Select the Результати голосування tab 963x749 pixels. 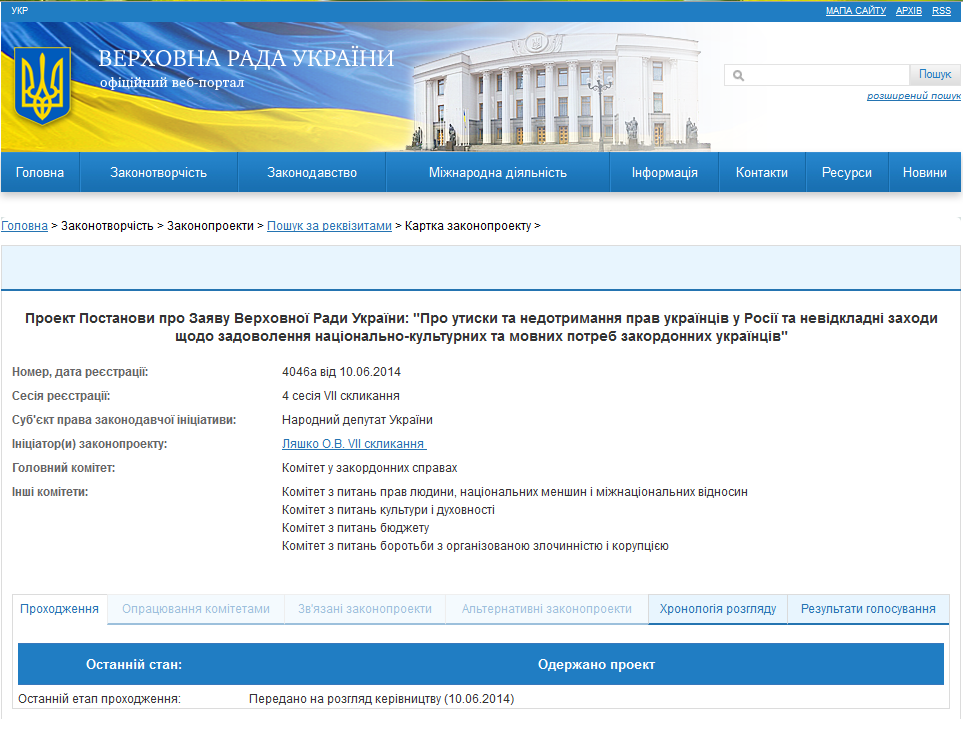(x=868, y=609)
